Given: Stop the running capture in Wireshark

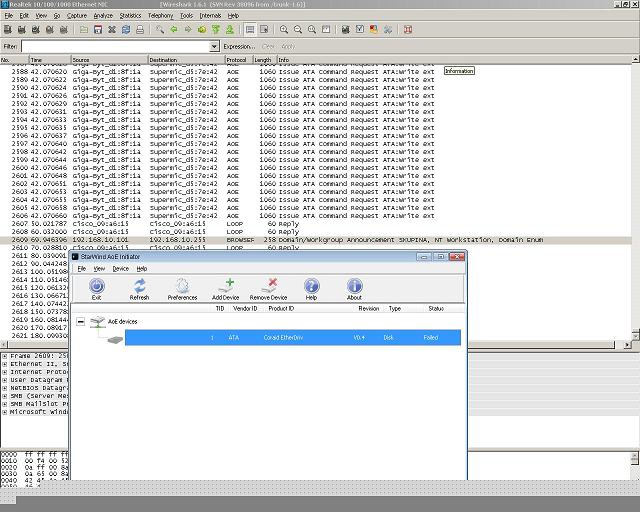Looking at the screenshot, I should [x=49, y=29].
